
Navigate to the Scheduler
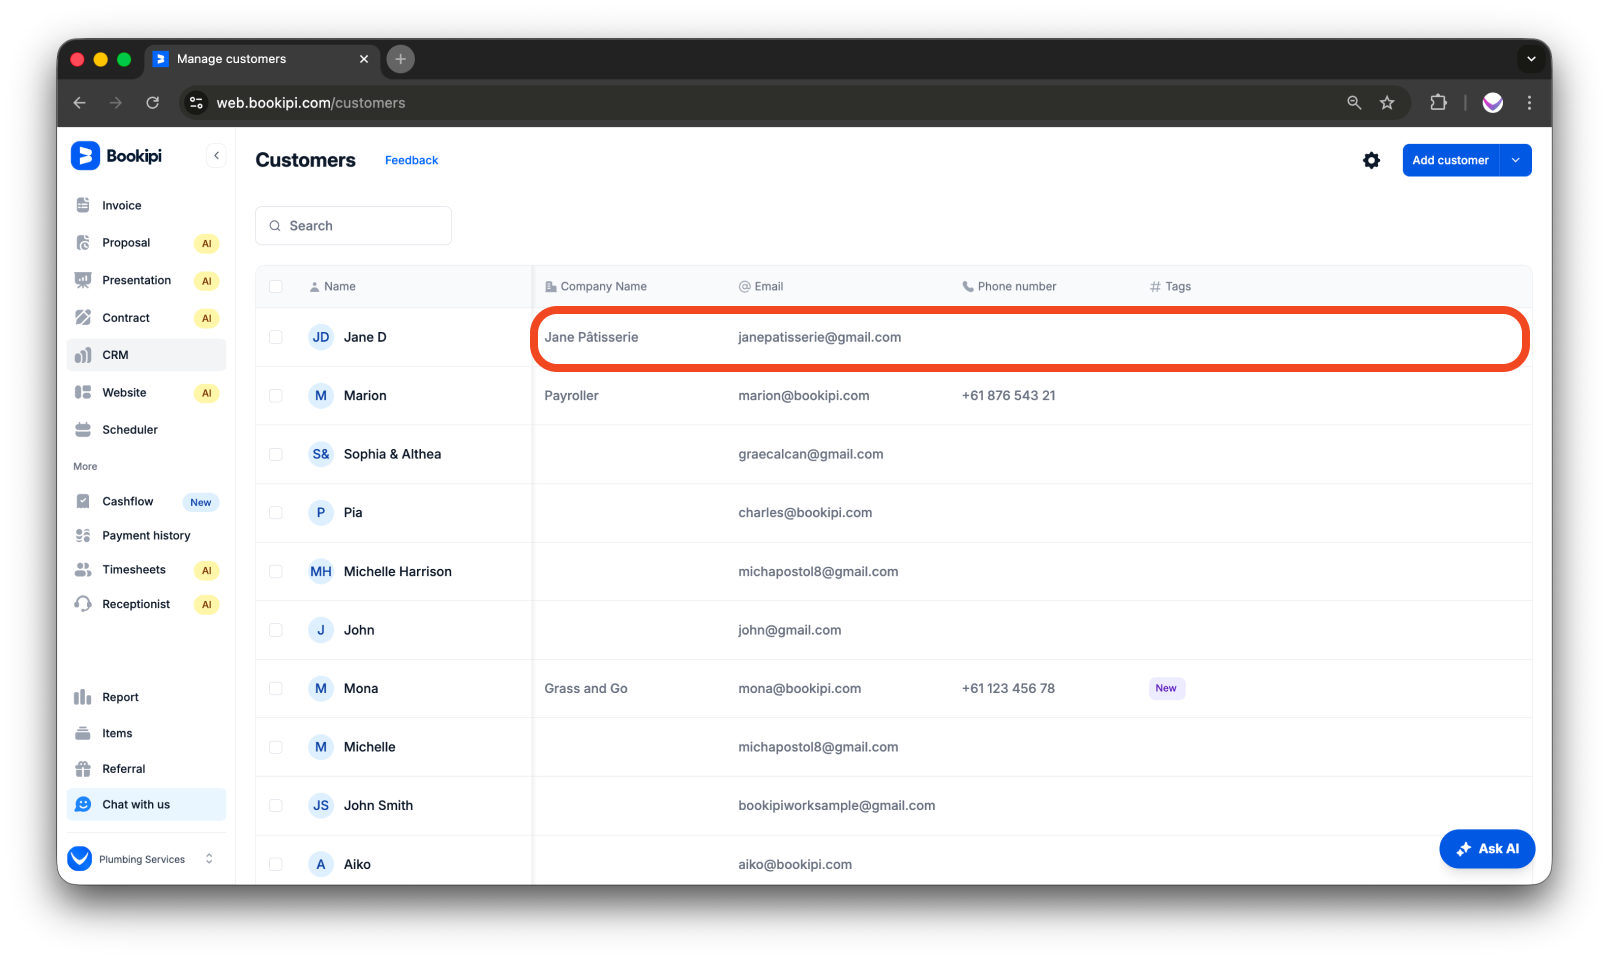130,429
